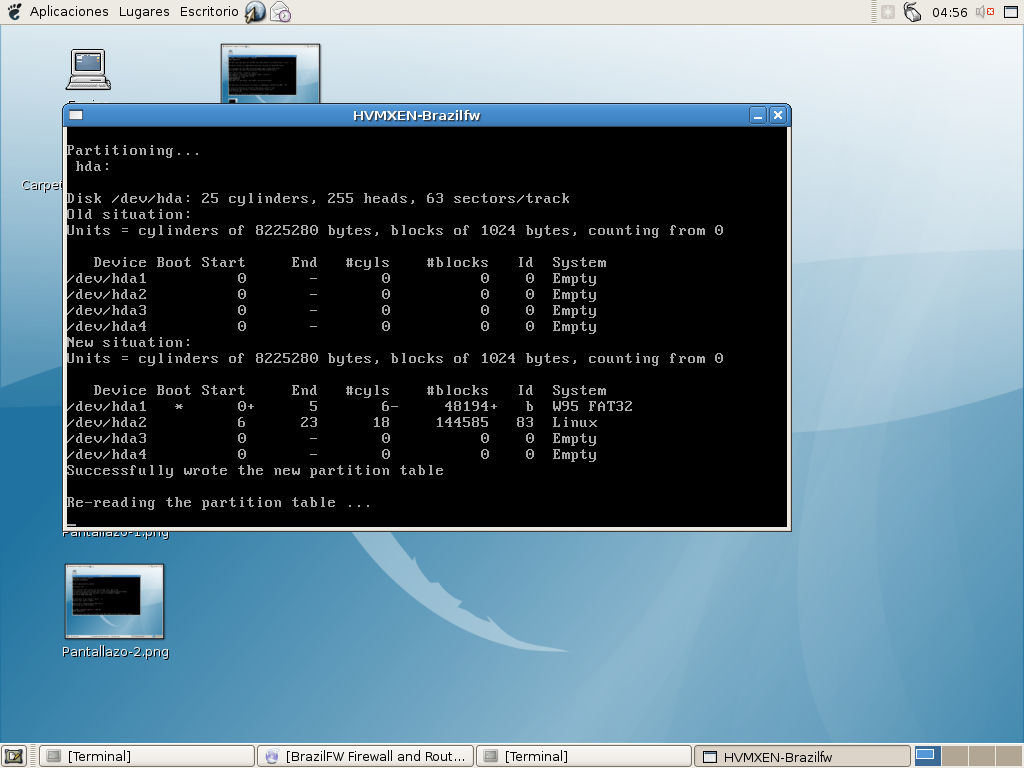
Task: Click the mouse notification icon in panel
Action: tap(911, 12)
